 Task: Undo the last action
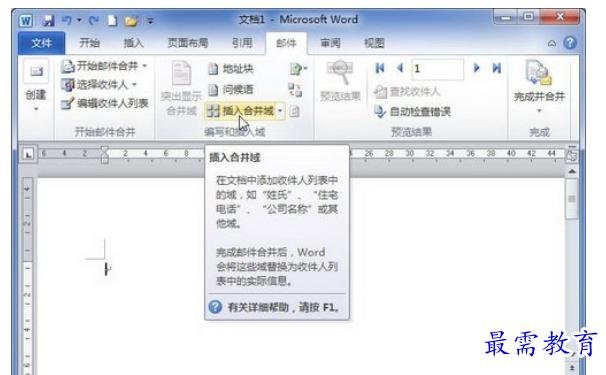pyautogui.click(x=67, y=20)
